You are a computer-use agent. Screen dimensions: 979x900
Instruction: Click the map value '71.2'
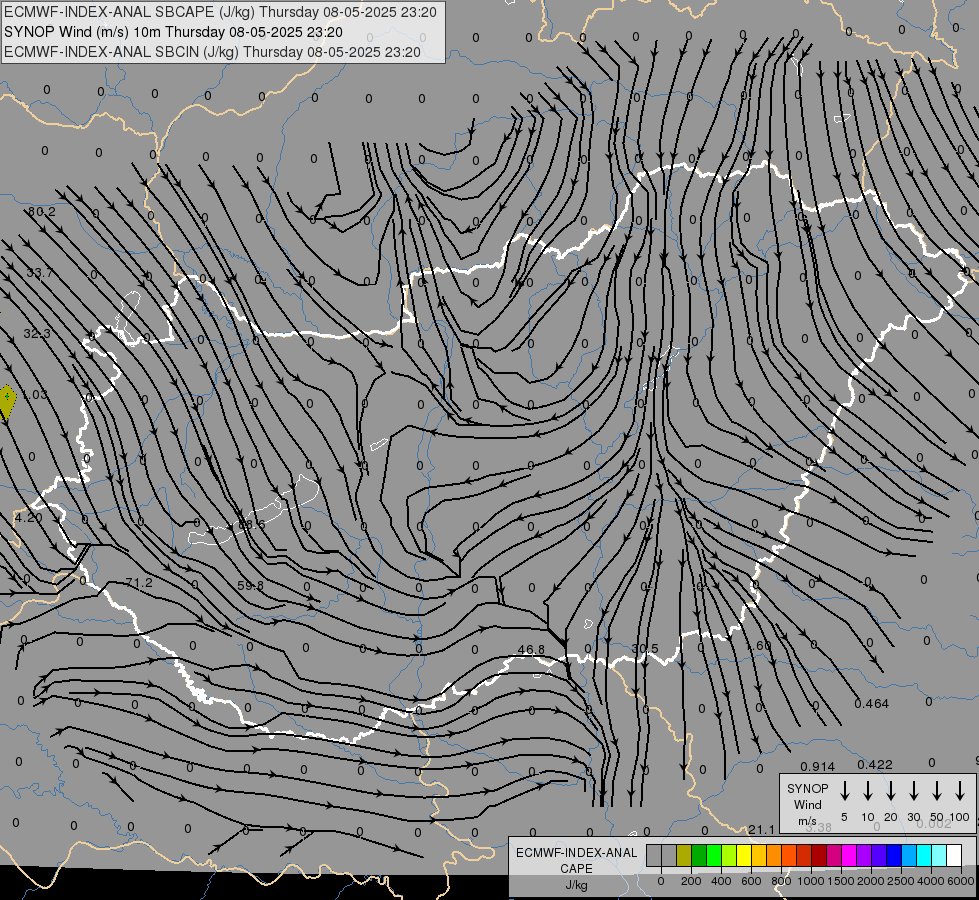pos(139,583)
